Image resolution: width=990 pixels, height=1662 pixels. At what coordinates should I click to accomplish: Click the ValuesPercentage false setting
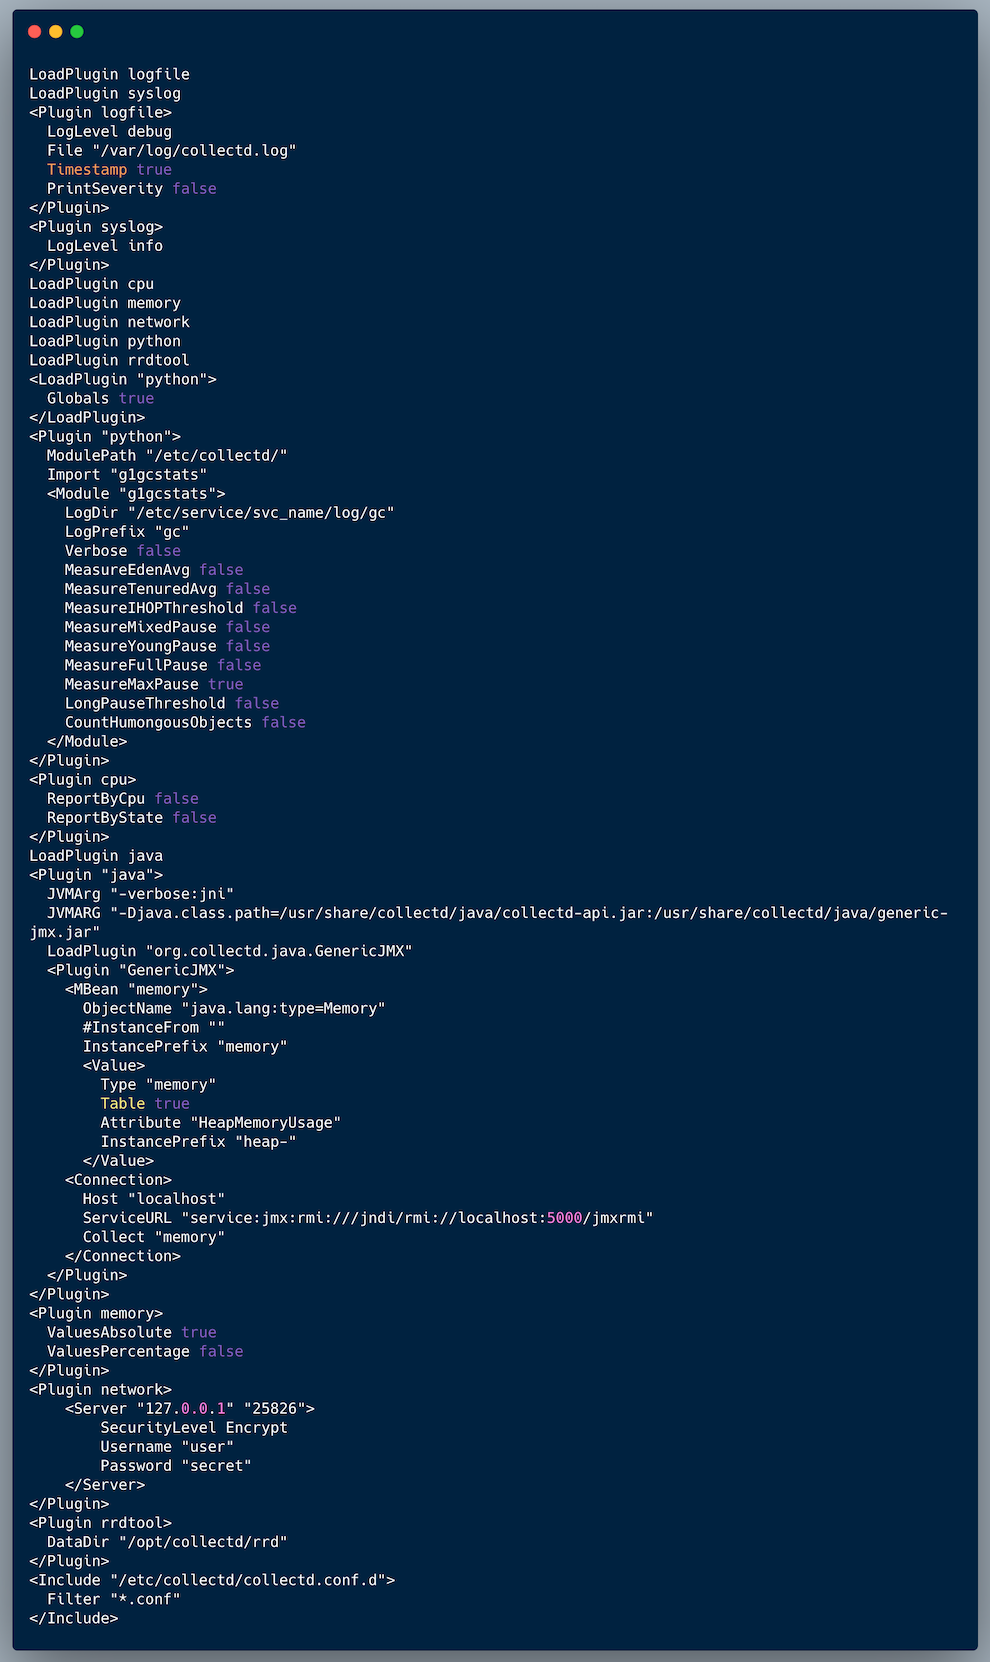[145, 1352]
